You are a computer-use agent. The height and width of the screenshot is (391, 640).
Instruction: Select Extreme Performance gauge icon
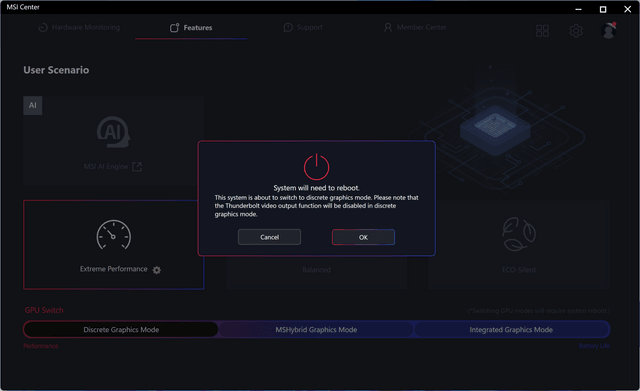click(113, 235)
